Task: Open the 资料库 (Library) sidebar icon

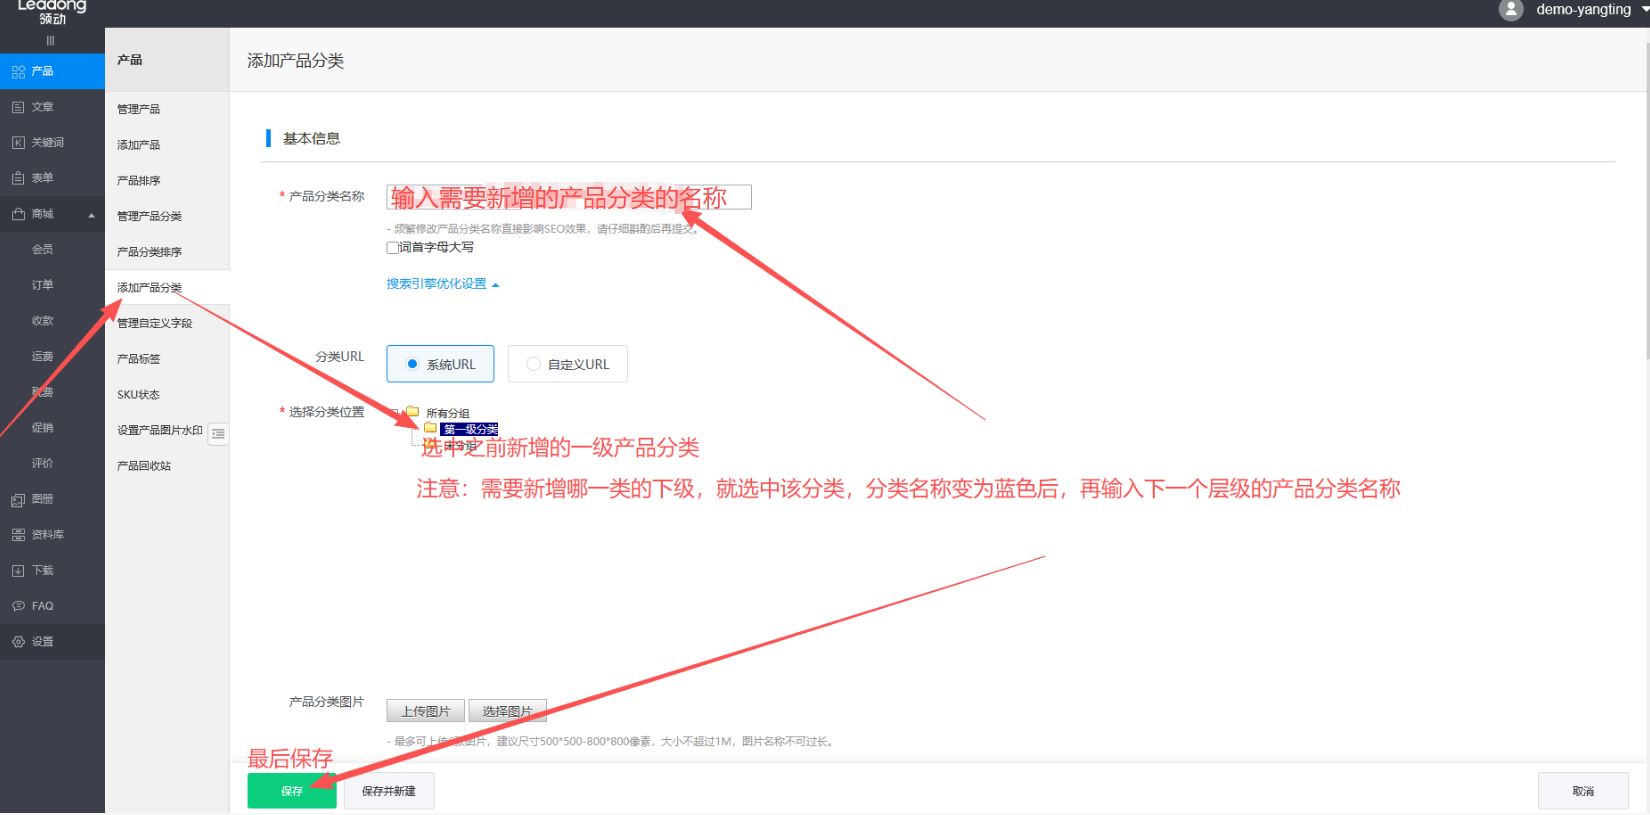Action: pos(18,535)
